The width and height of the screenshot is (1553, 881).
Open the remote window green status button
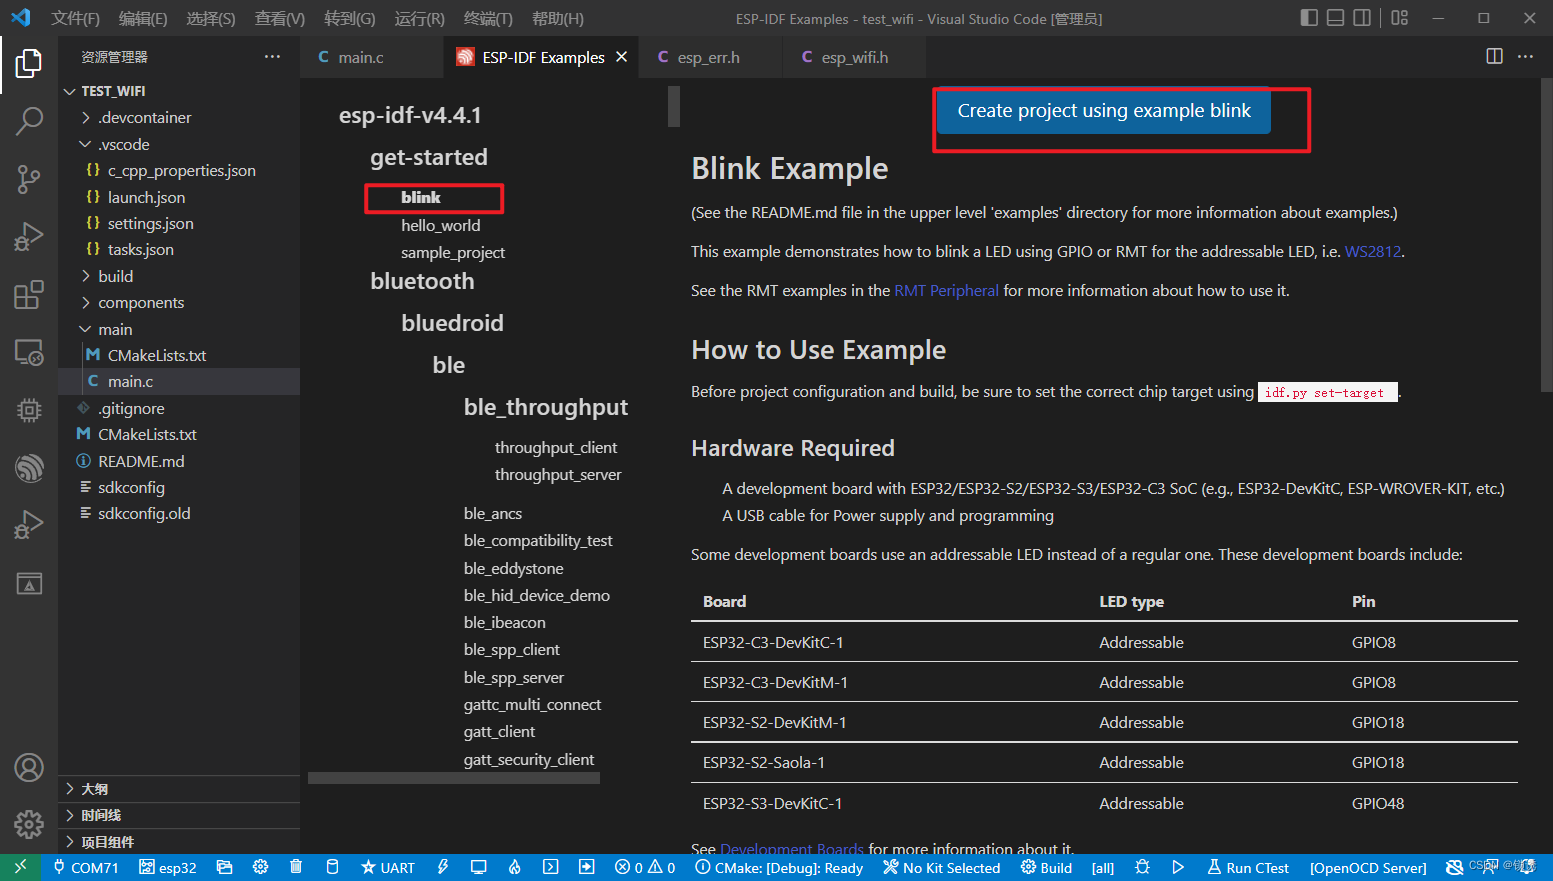[21, 868]
